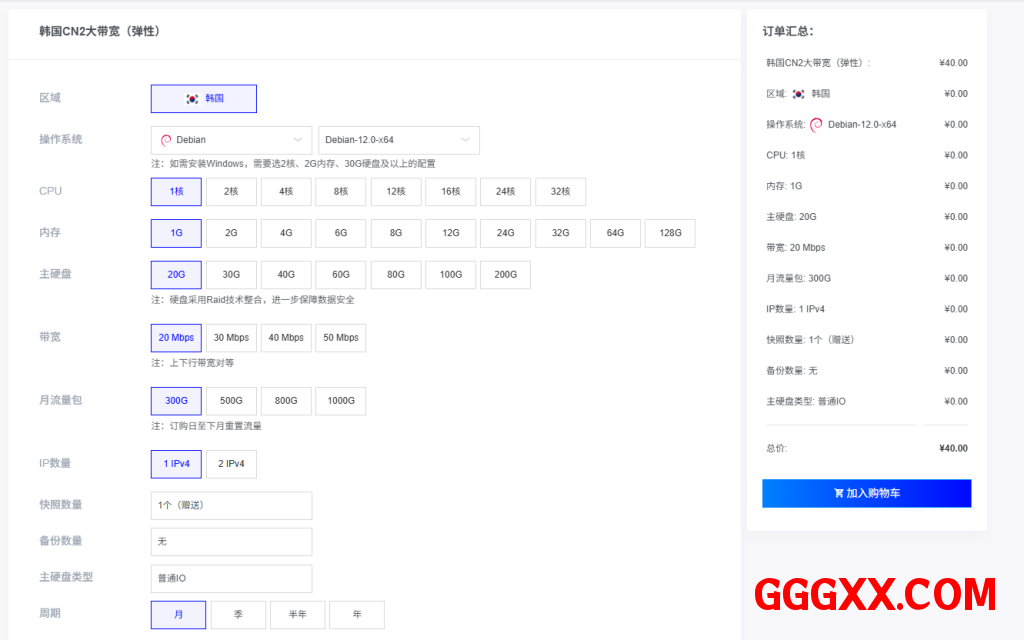Select 50 Mbps bandwidth
1024x640 pixels.
tap(341, 338)
